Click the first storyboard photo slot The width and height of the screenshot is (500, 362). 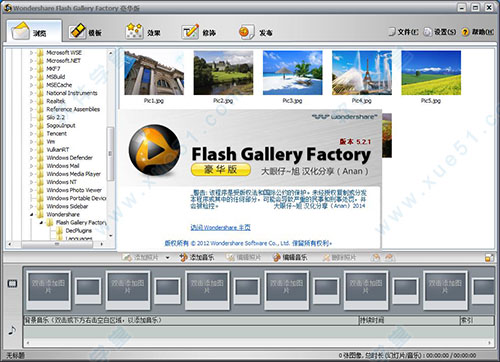point(49,290)
